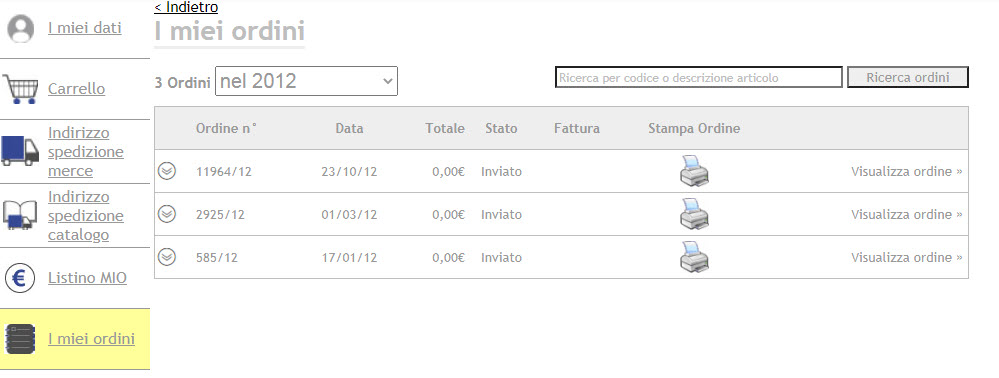Click the user profile icon beside I miei dati
This screenshot has height=378, width=999.
pyautogui.click(x=20, y=29)
